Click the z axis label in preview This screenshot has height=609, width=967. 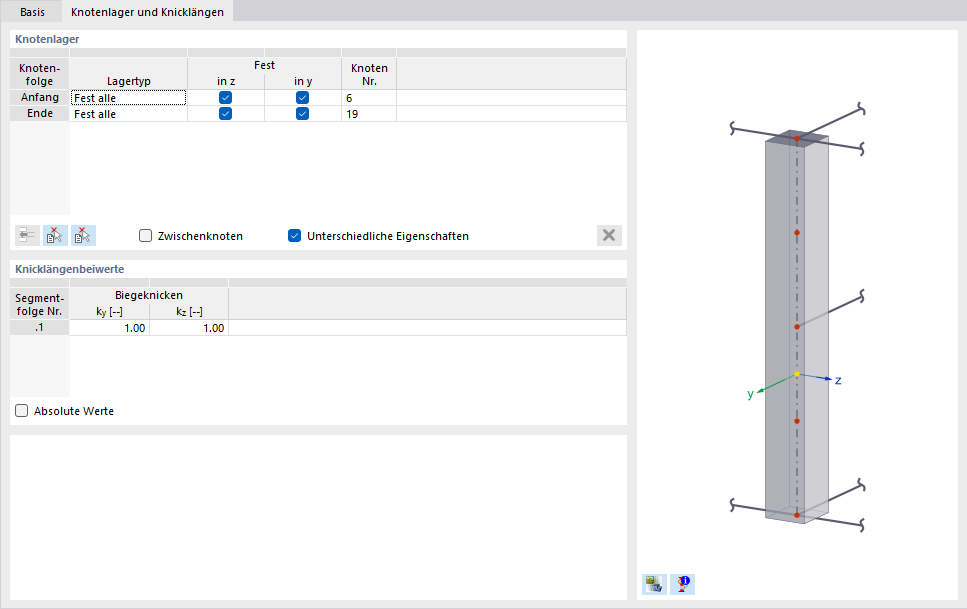pos(838,380)
